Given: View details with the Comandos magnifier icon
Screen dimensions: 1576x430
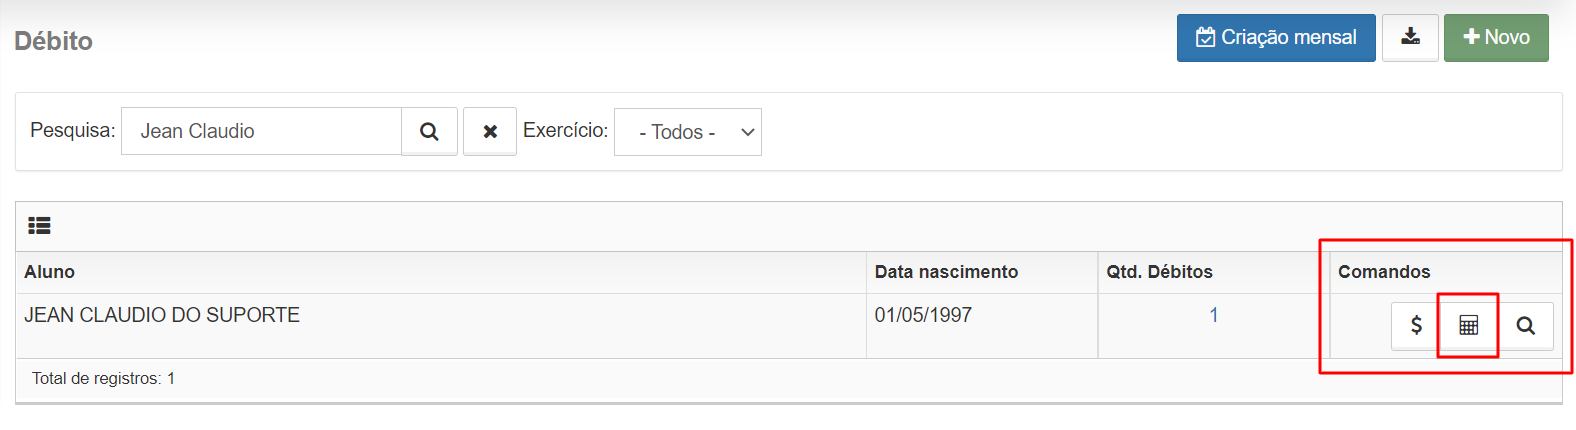Looking at the screenshot, I should pos(1525,325).
